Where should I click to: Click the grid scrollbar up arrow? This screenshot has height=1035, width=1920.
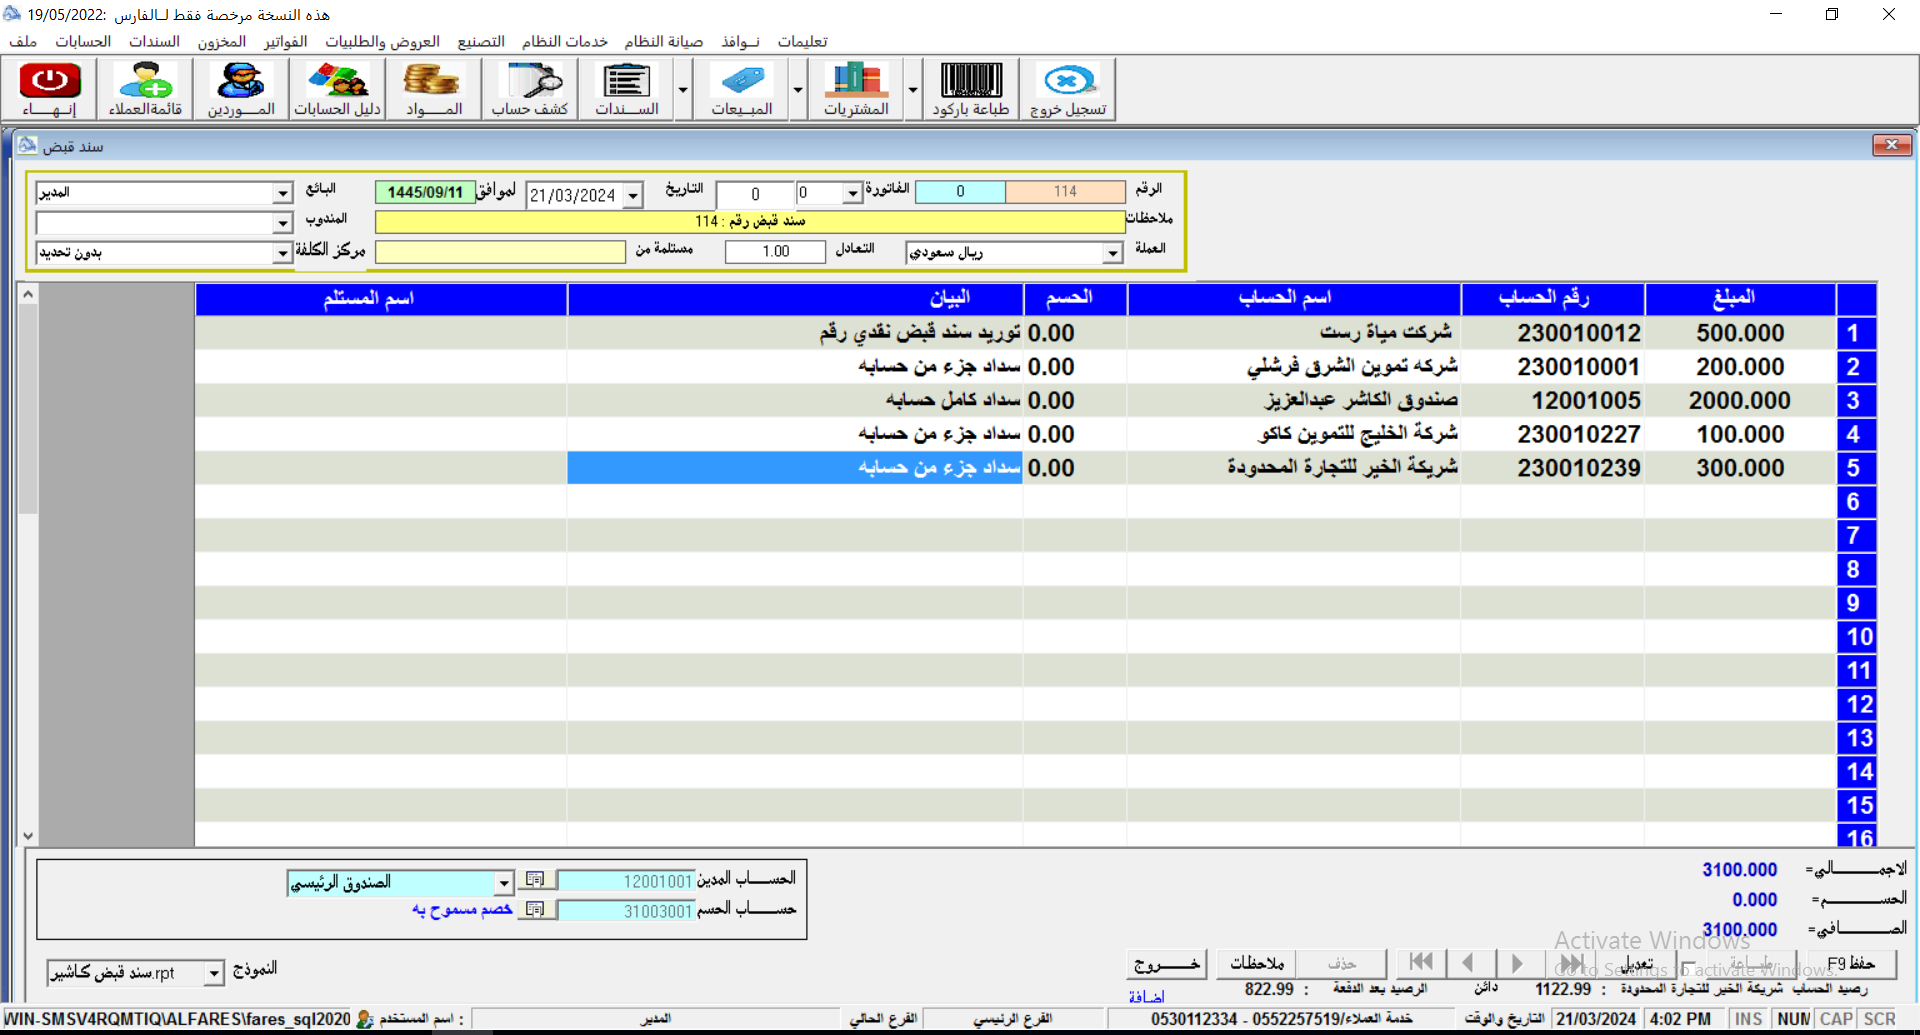pos(28,294)
